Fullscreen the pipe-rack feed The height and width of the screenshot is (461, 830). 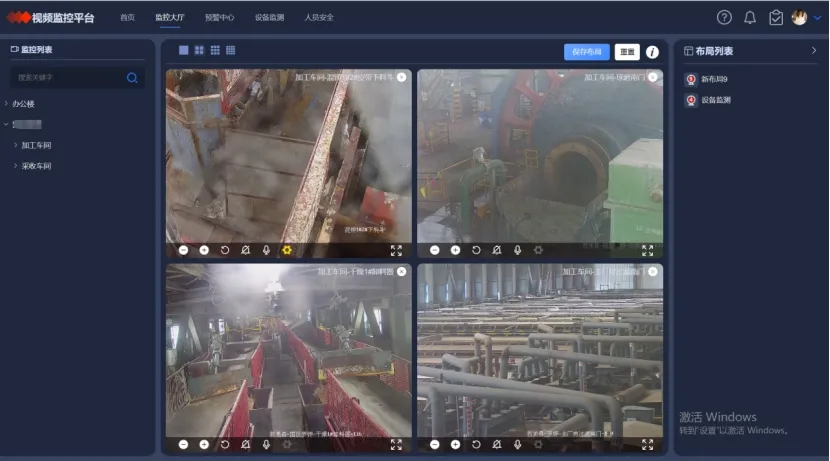tap(647, 445)
